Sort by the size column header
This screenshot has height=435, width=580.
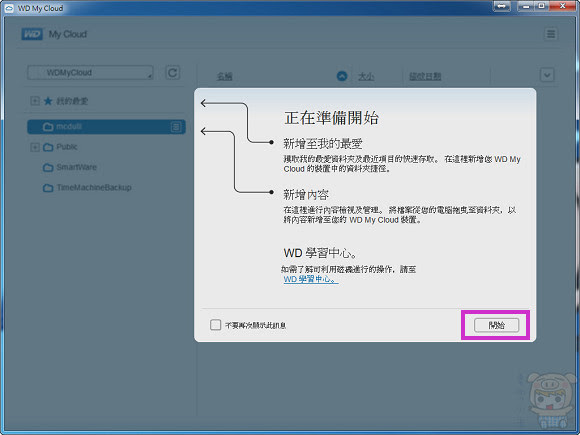point(366,77)
